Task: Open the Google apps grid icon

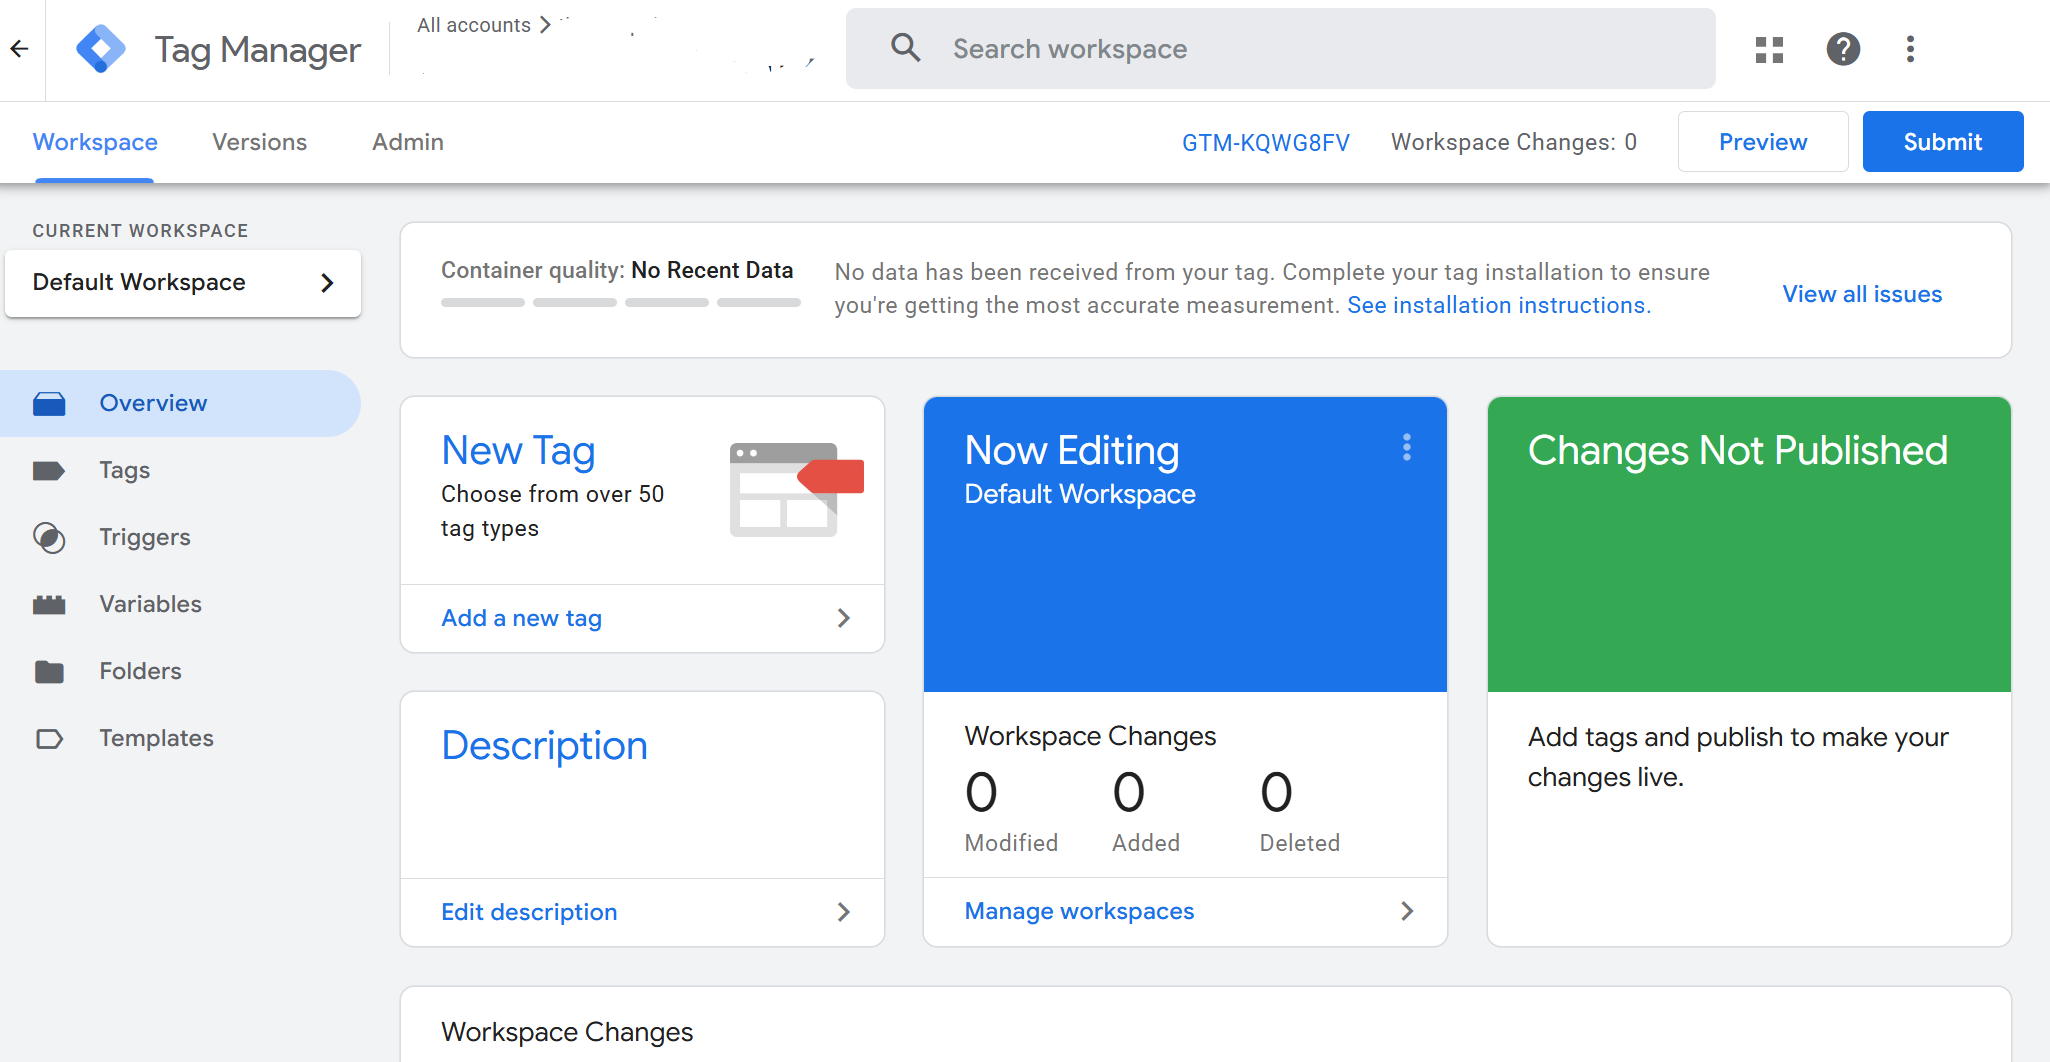Action: point(1769,49)
